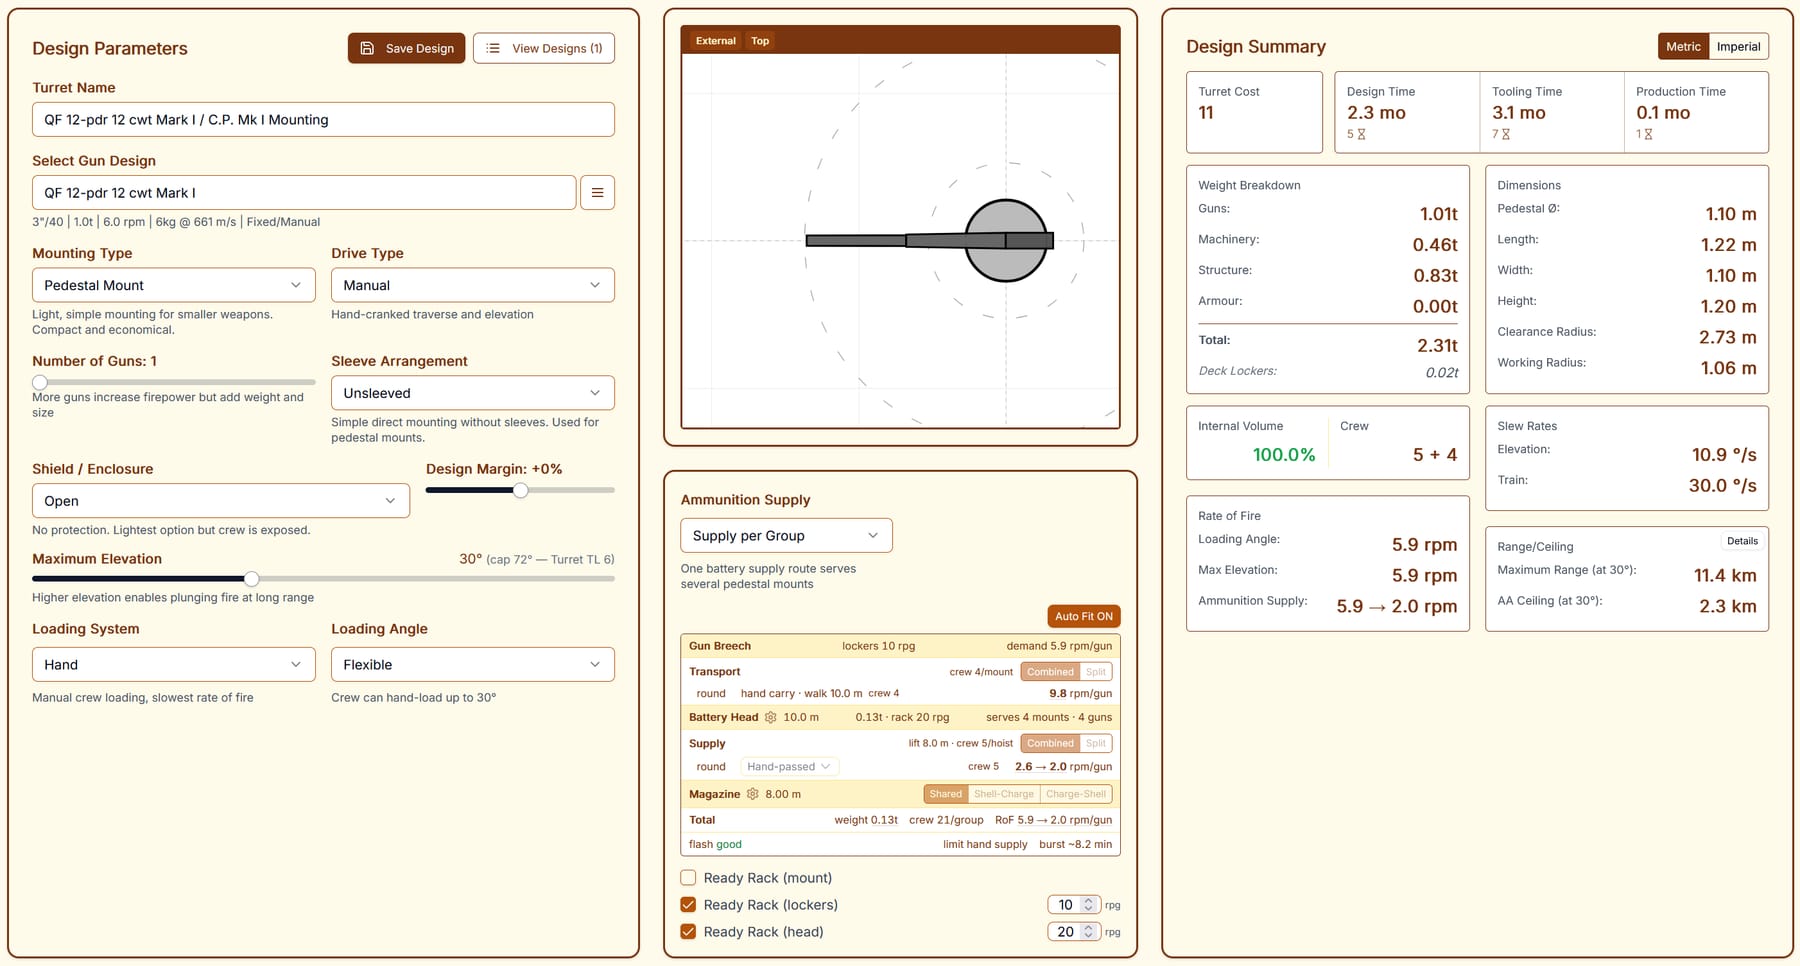Select Combined in Supply row

tap(1050, 743)
